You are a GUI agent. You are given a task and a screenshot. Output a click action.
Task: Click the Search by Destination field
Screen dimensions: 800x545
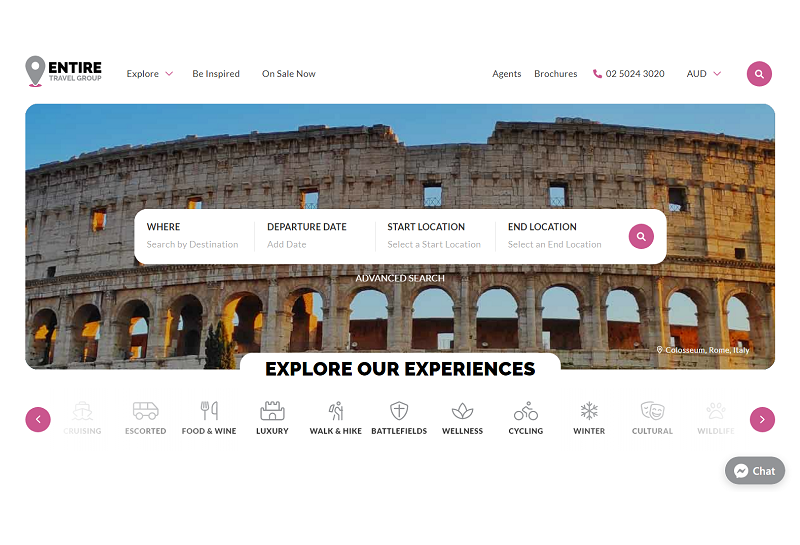[192, 244]
